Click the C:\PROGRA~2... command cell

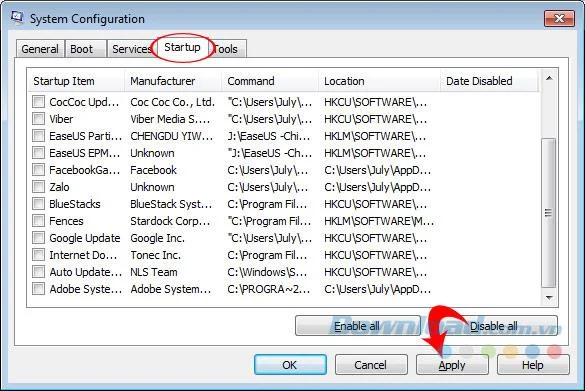click(x=269, y=289)
